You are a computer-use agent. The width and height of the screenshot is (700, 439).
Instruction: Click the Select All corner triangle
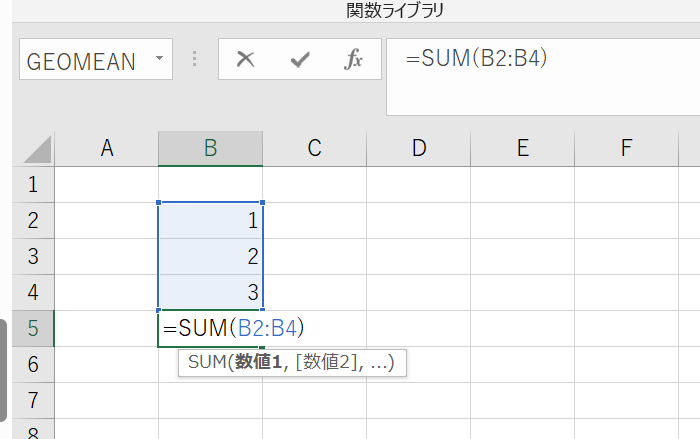37,150
